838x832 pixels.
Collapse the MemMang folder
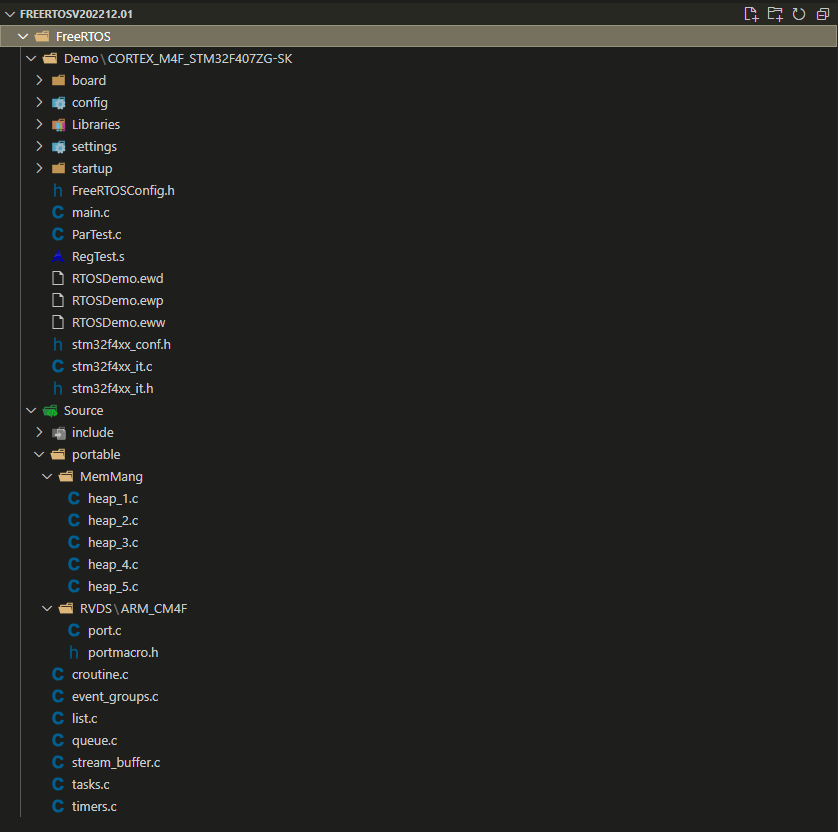tap(48, 477)
